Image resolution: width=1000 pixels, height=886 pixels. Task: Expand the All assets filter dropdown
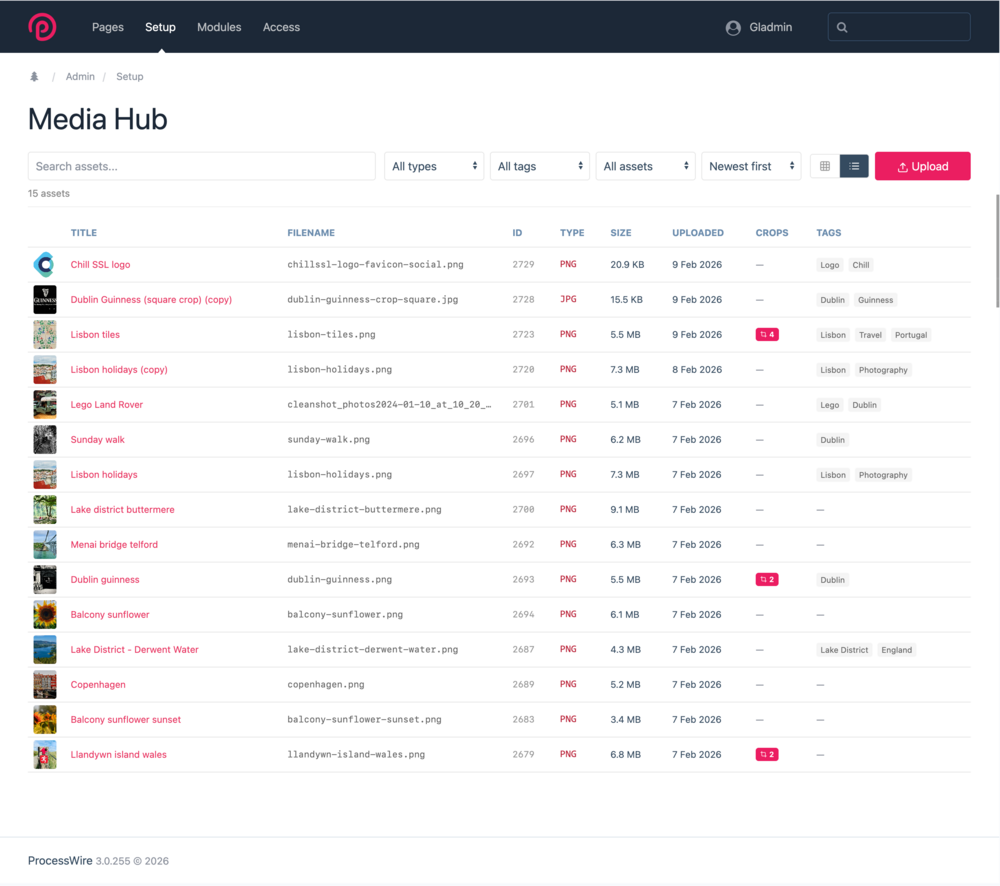[x=645, y=167]
